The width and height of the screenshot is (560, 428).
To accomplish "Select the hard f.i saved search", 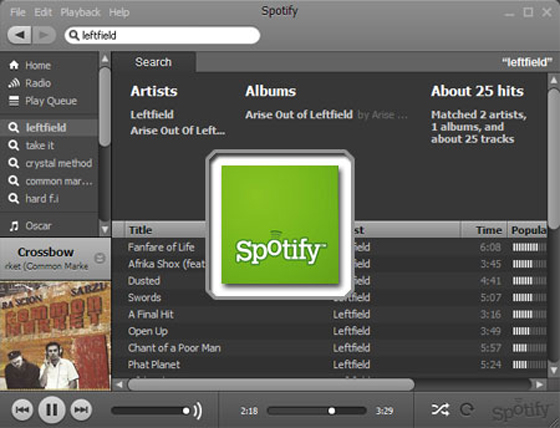I will (49, 199).
